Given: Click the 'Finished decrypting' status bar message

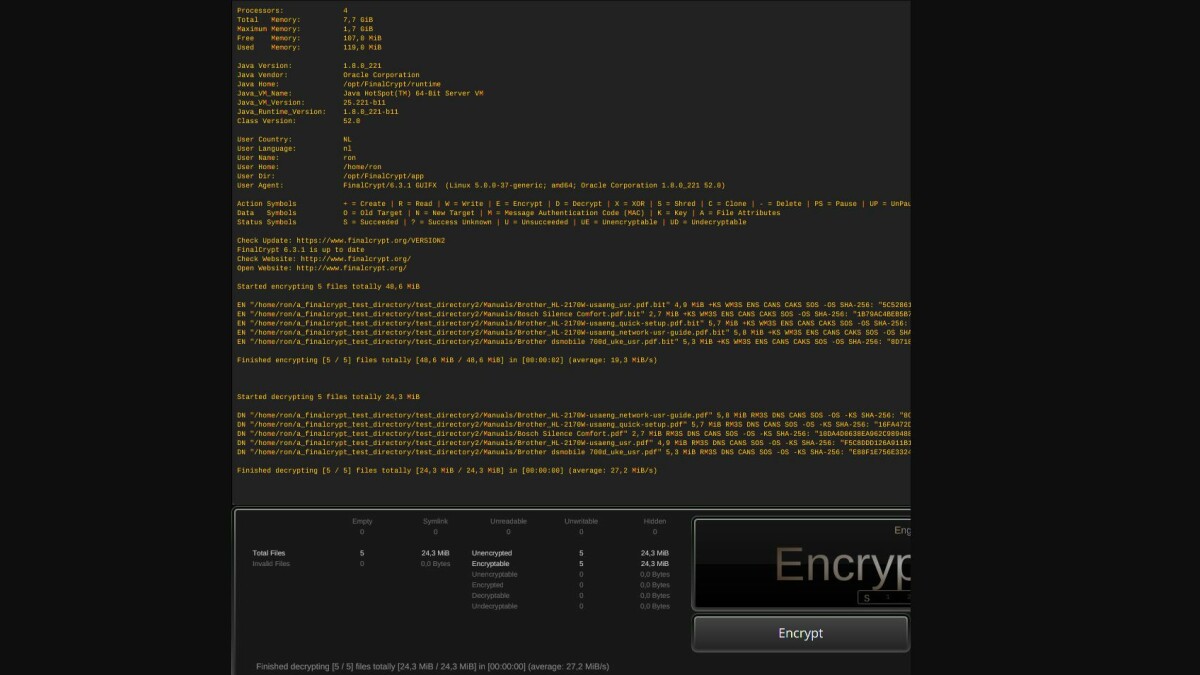Looking at the screenshot, I should point(432,666).
